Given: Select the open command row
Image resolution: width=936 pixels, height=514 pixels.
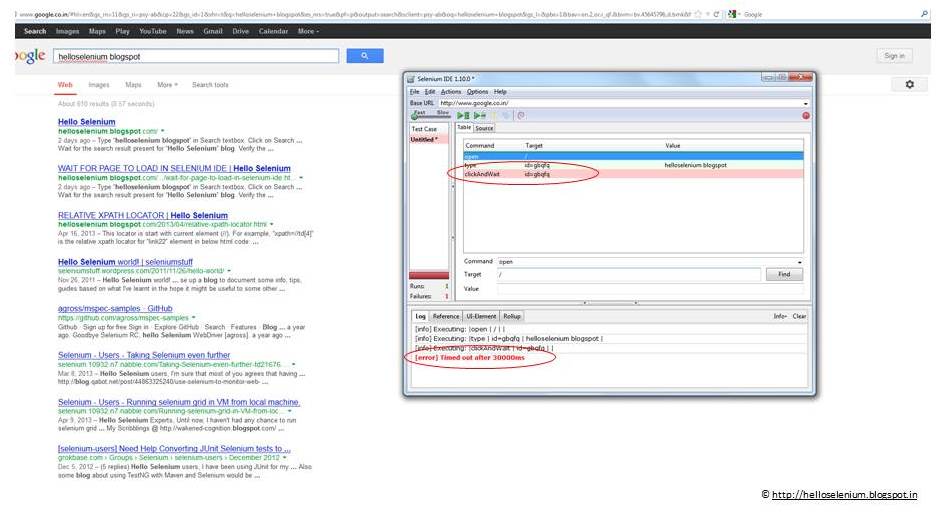Looking at the screenshot, I should pos(633,156).
